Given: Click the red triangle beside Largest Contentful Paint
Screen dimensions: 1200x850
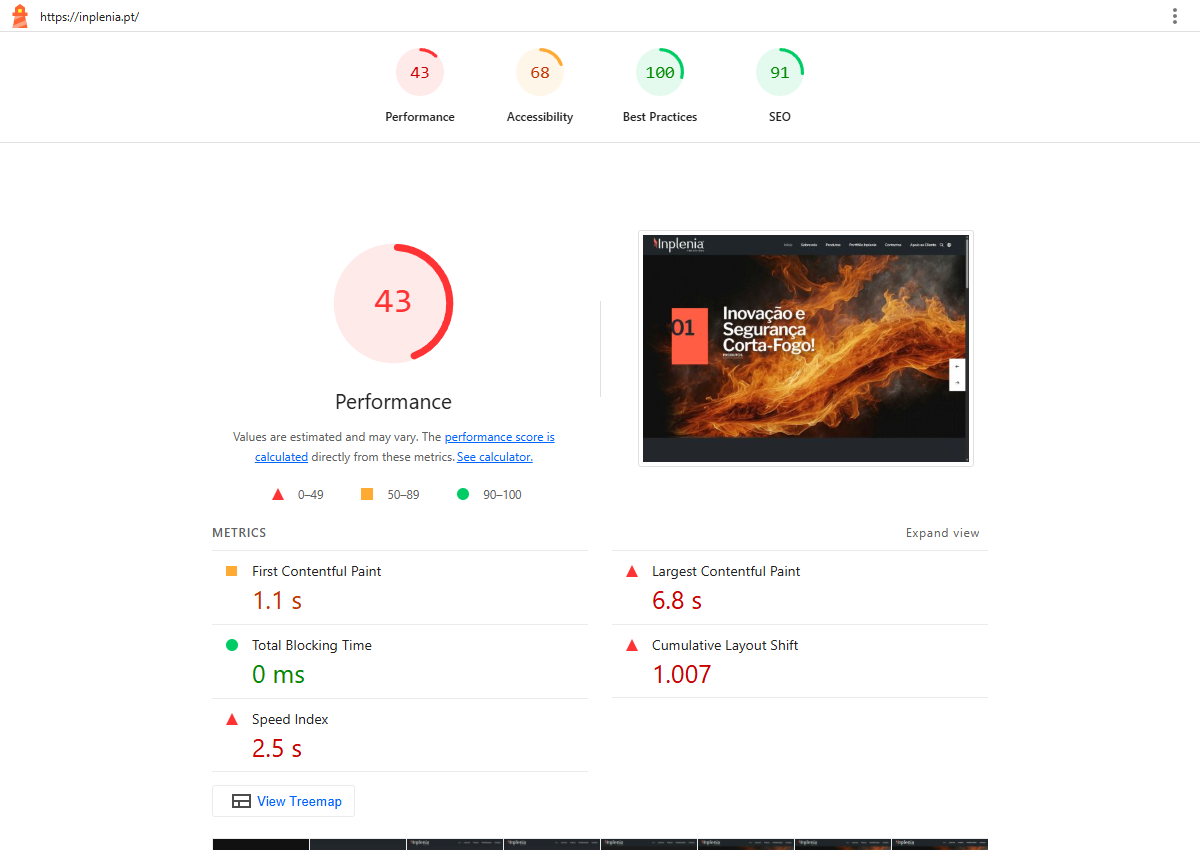Looking at the screenshot, I should point(632,571).
